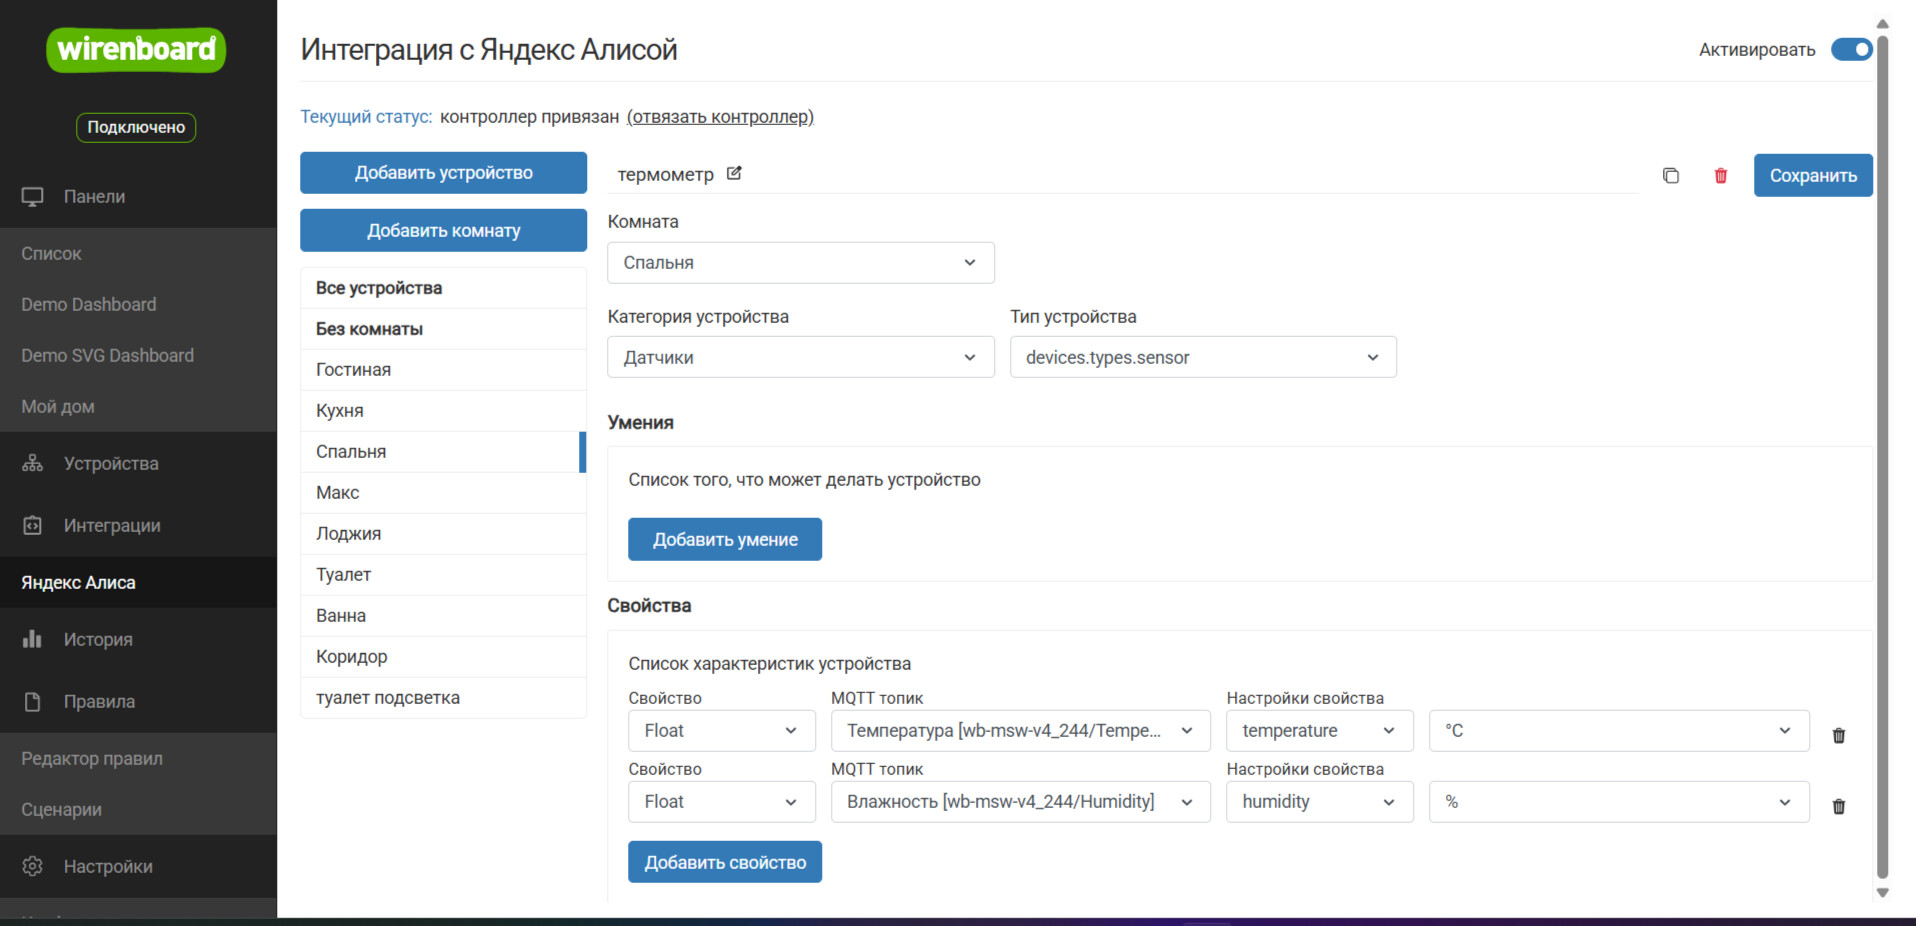Viewport: 1916px width, 926px height.
Task: Select the Ванна room
Action: (x=443, y=616)
